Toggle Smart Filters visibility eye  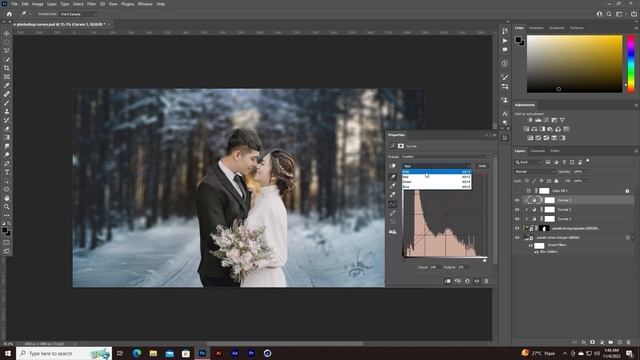click(531, 245)
